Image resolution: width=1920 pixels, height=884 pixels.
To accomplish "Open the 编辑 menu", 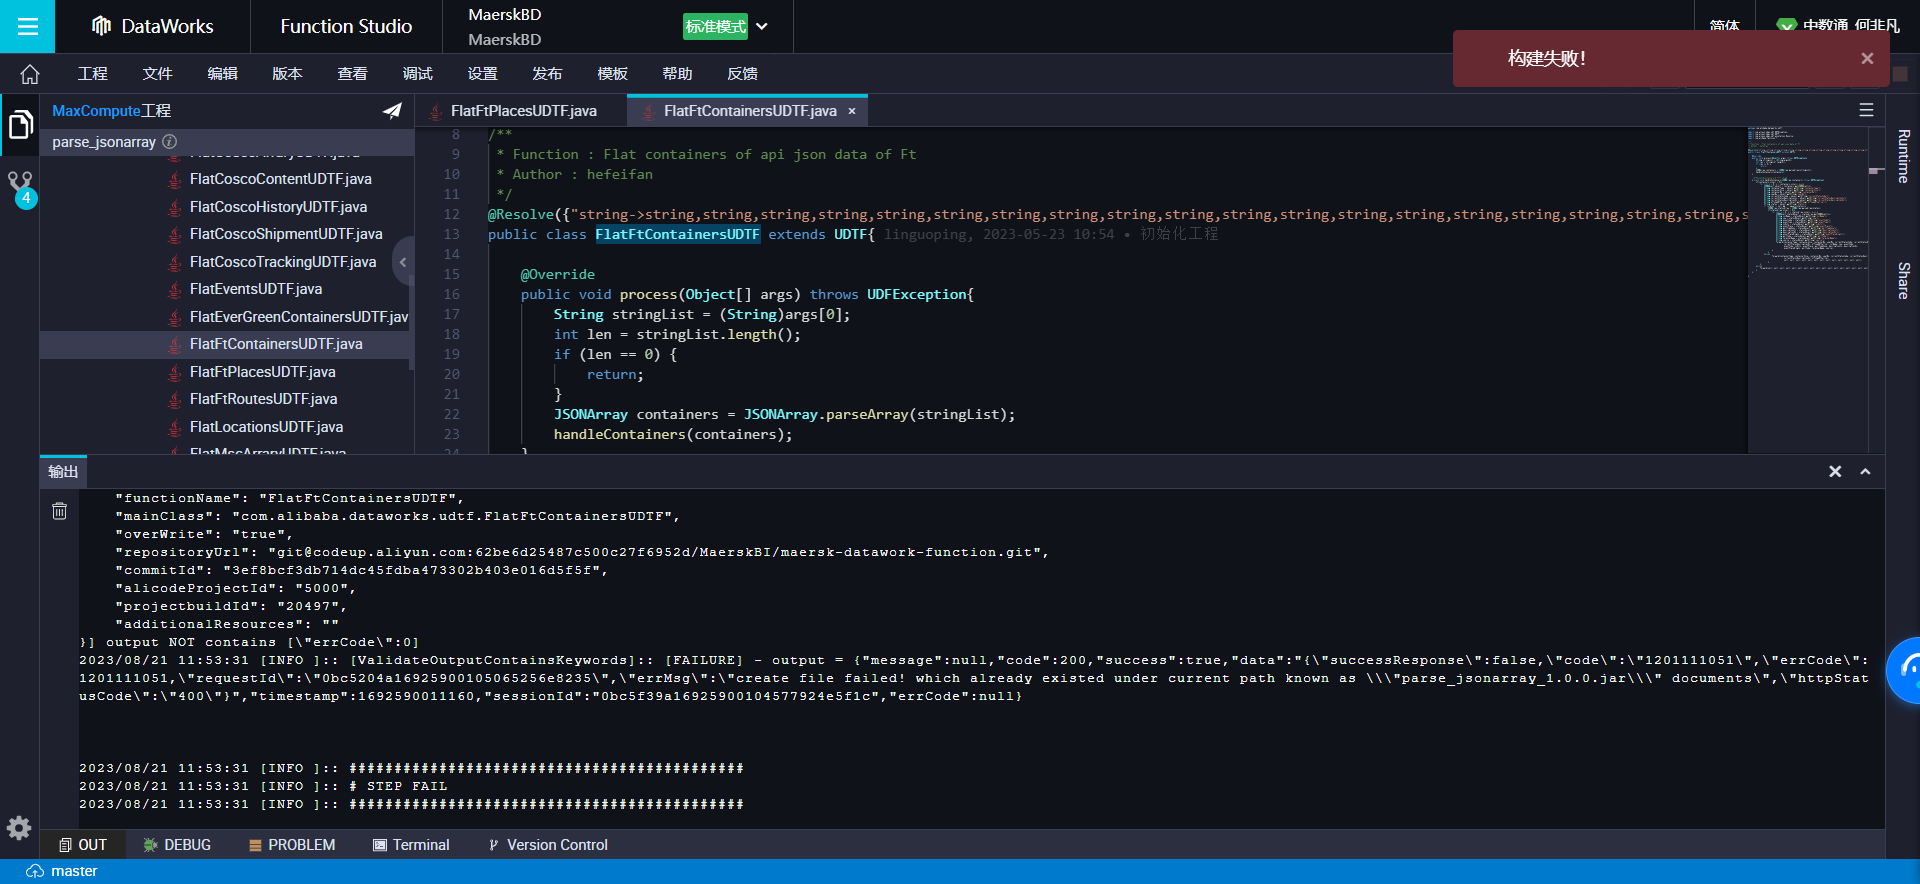I will tap(223, 74).
